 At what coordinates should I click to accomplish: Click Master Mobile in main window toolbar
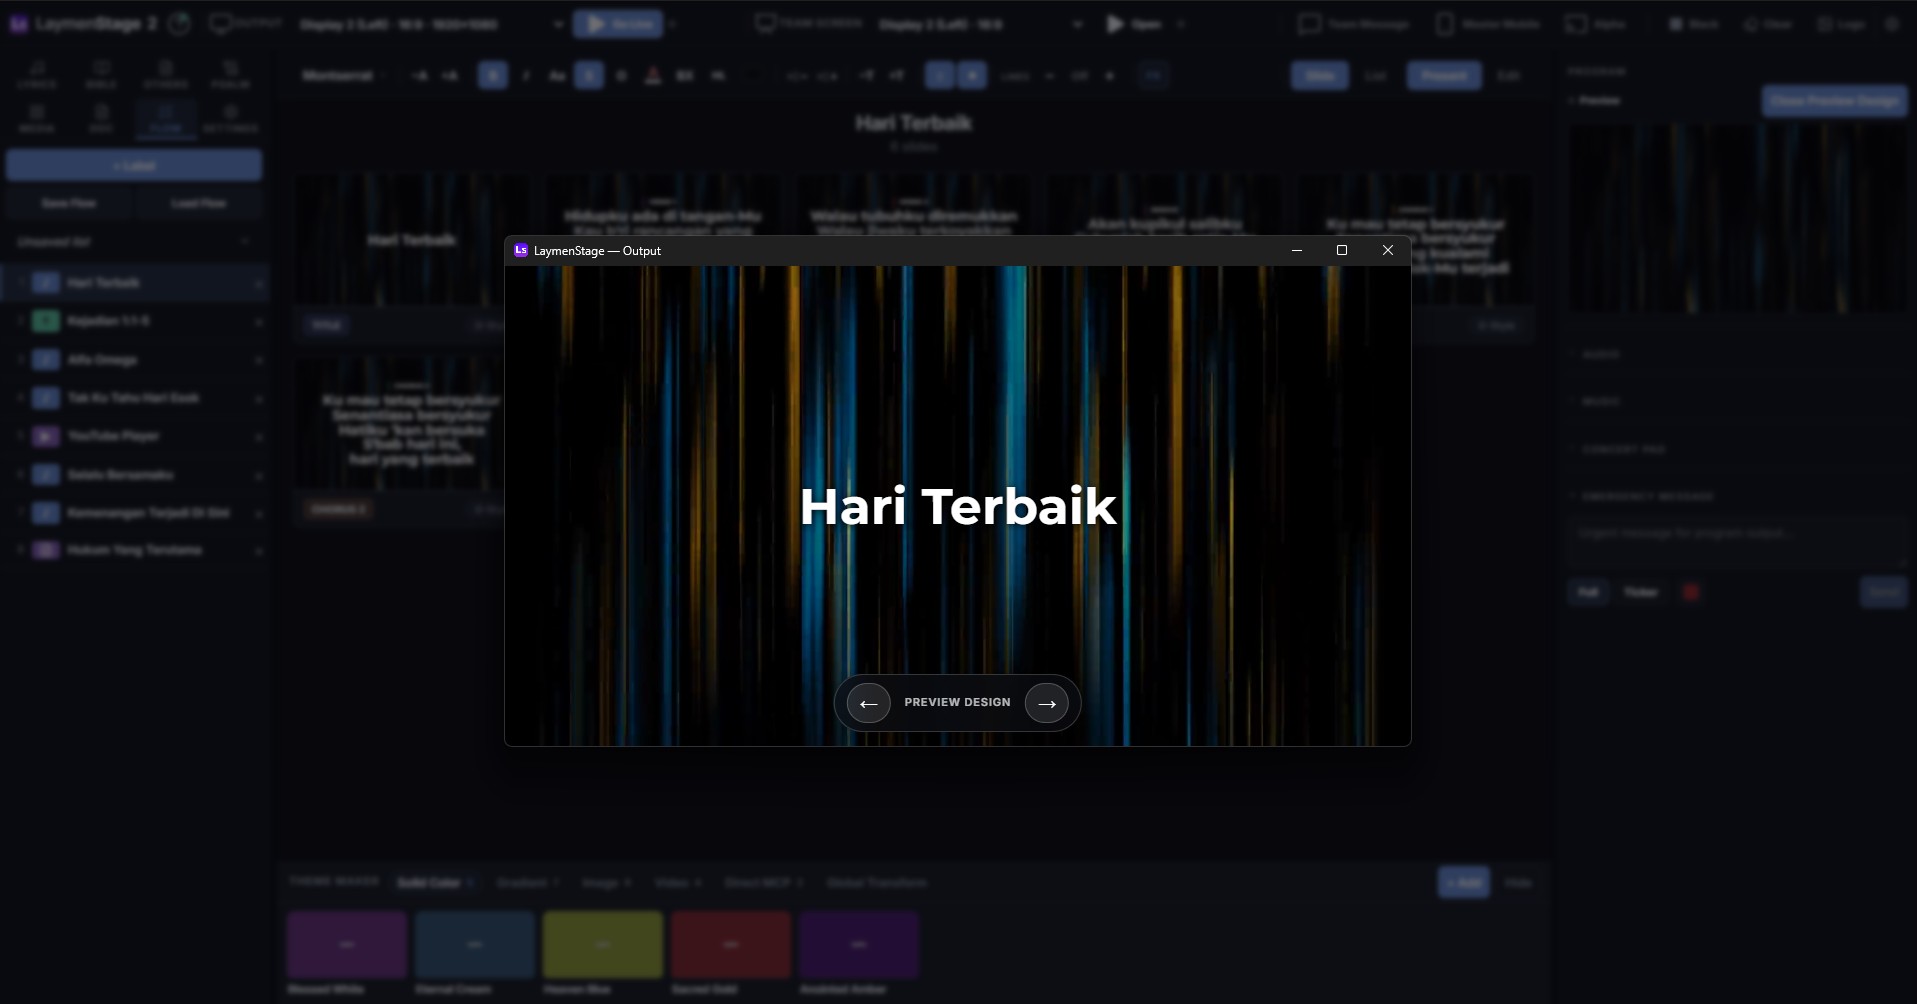pyautogui.click(x=1488, y=24)
